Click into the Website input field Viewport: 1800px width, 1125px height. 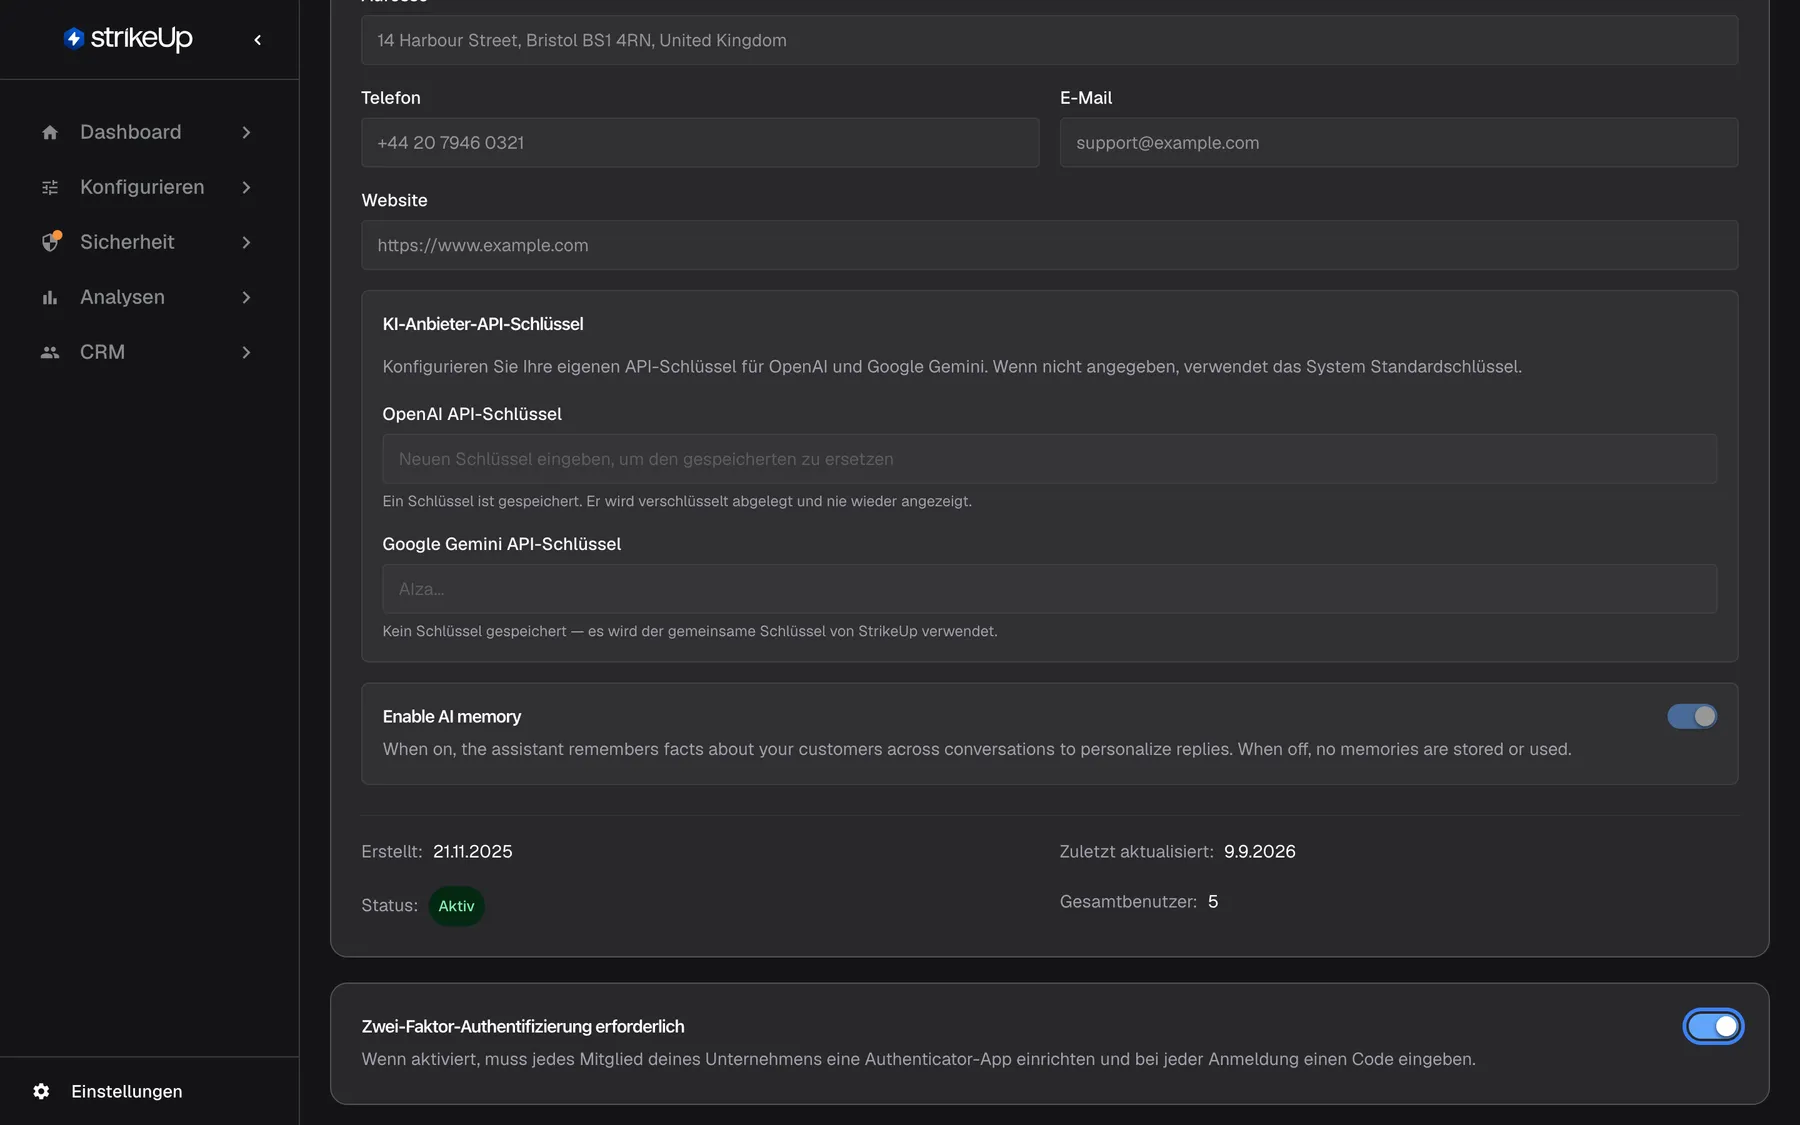1049,245
